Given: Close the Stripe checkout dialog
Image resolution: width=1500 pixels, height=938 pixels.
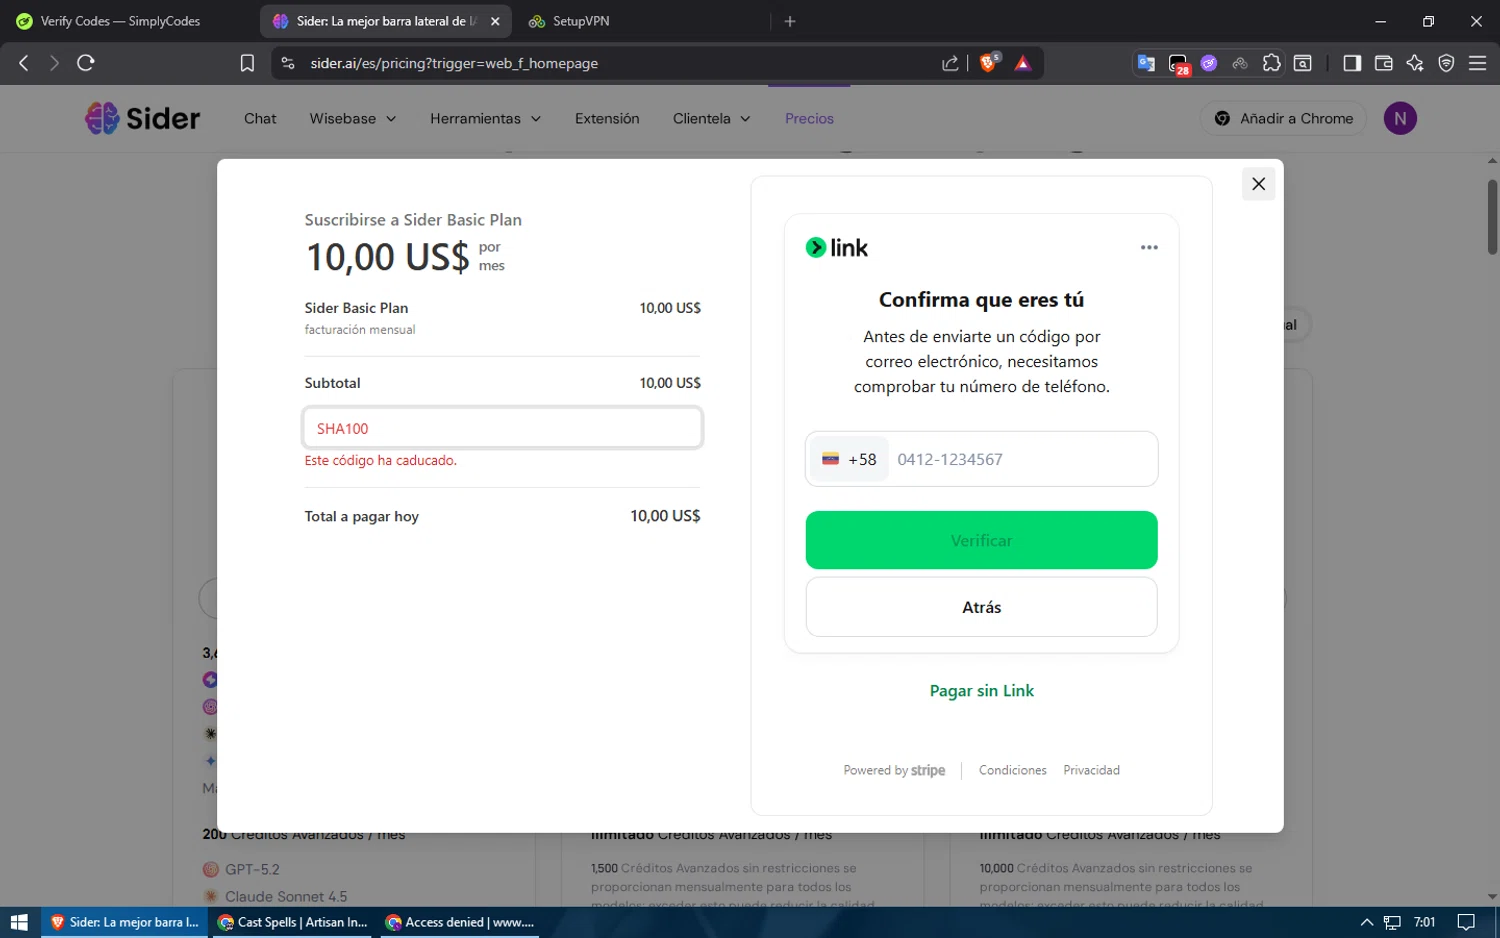Looking at the screenshot, I should click(1258, 184).
